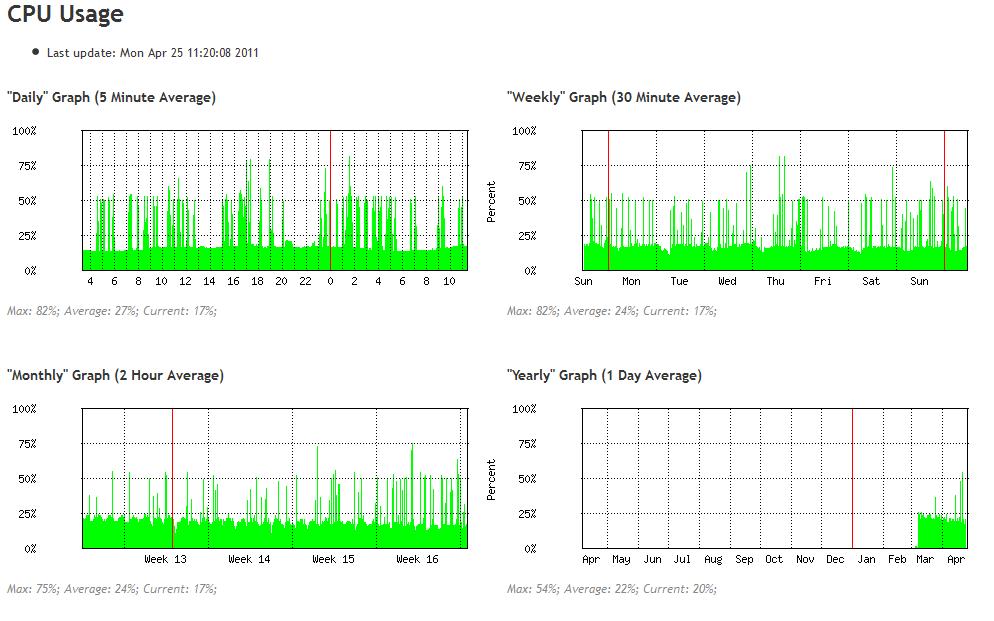Click the green usage area on the Yearly graph

click(940, 530)
